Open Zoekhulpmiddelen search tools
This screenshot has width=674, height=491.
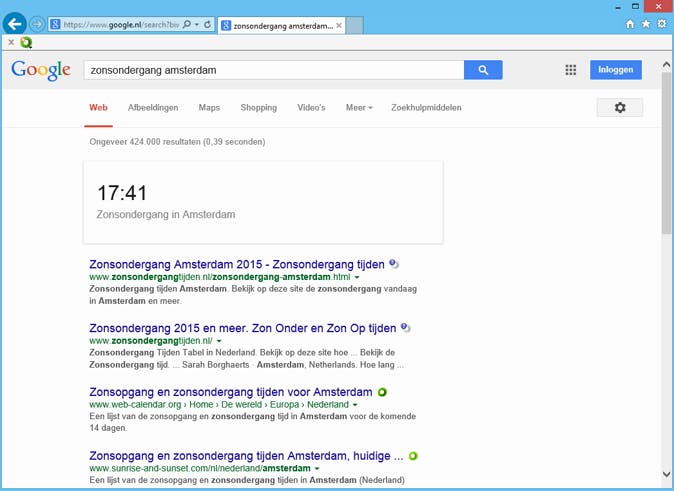(426, 107)
